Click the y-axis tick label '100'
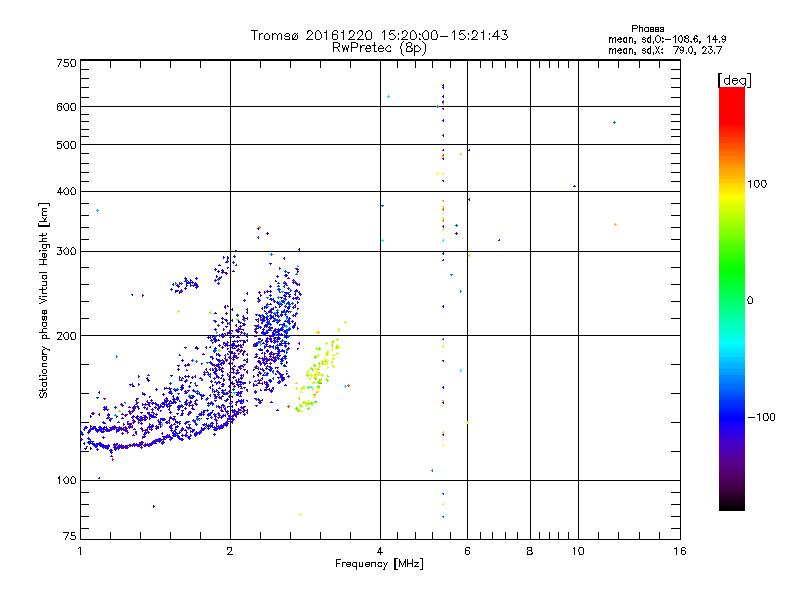 66,481
